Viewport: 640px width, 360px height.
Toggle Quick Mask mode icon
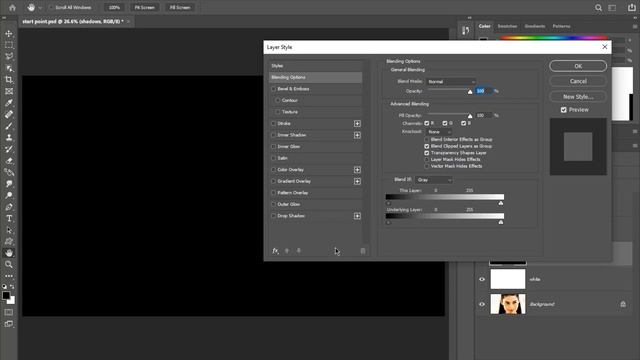pyautogui.click(x=9, y=312)
